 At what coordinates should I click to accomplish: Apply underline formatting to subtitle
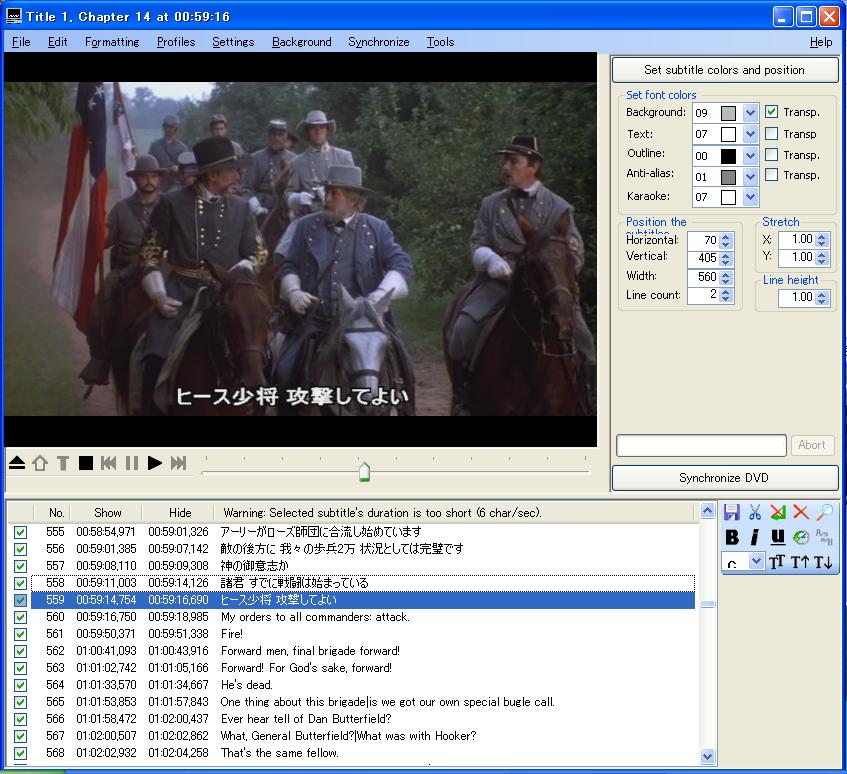click(x=777, y=537)
